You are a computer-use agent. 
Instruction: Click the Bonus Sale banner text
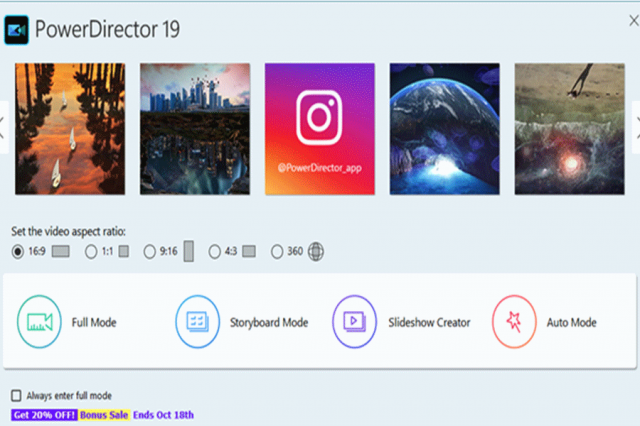104,415
